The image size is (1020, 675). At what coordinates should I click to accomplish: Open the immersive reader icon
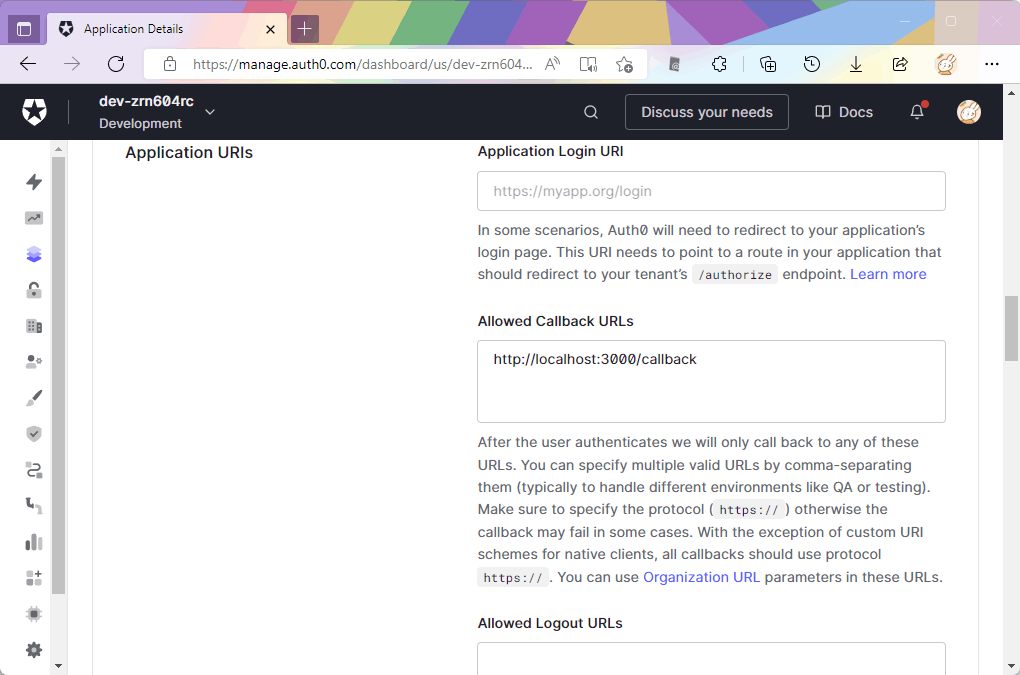tap(588, 64)
